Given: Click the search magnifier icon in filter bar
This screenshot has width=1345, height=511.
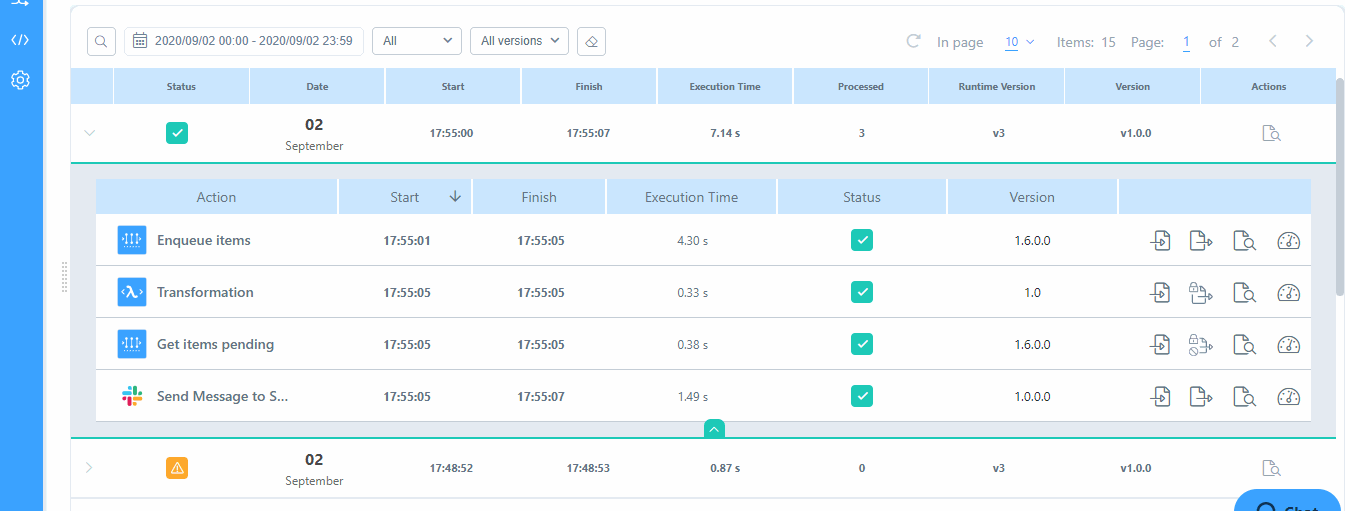Looking at the screenshot, I should (x=101, y=41).
